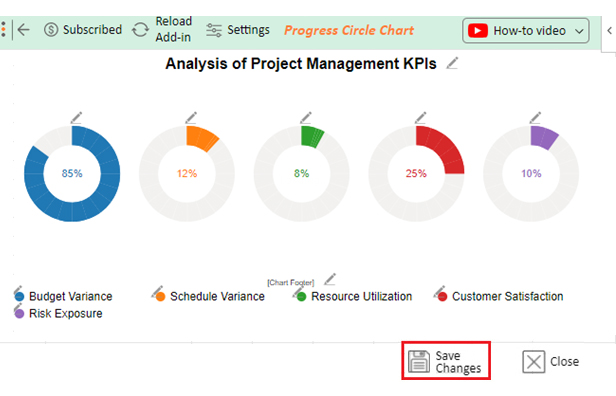The width and height of the screenshot is (616, 396).
Task: Open Settings label
Action: coord(248,30)
